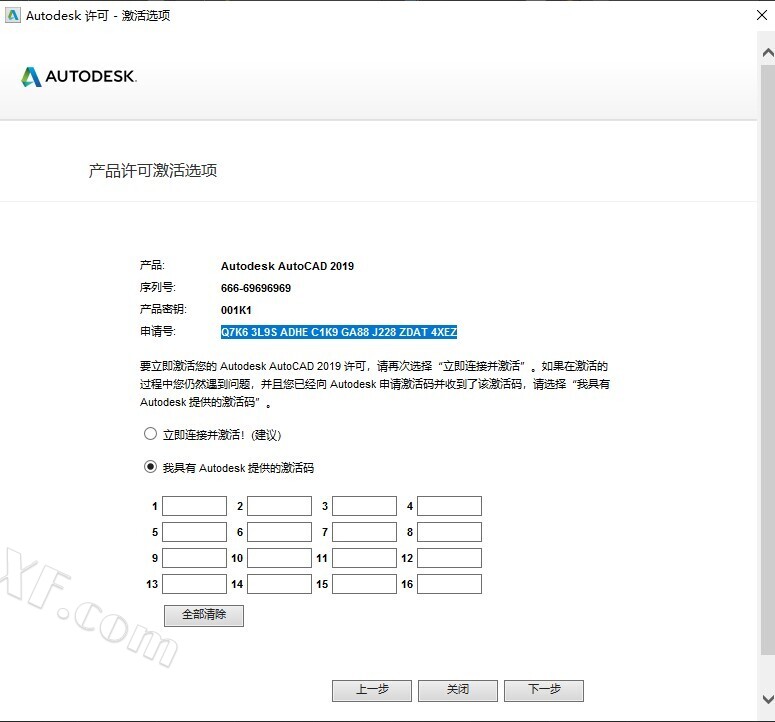Click the 产品许可激活选项 heading

tap(153, 170)
